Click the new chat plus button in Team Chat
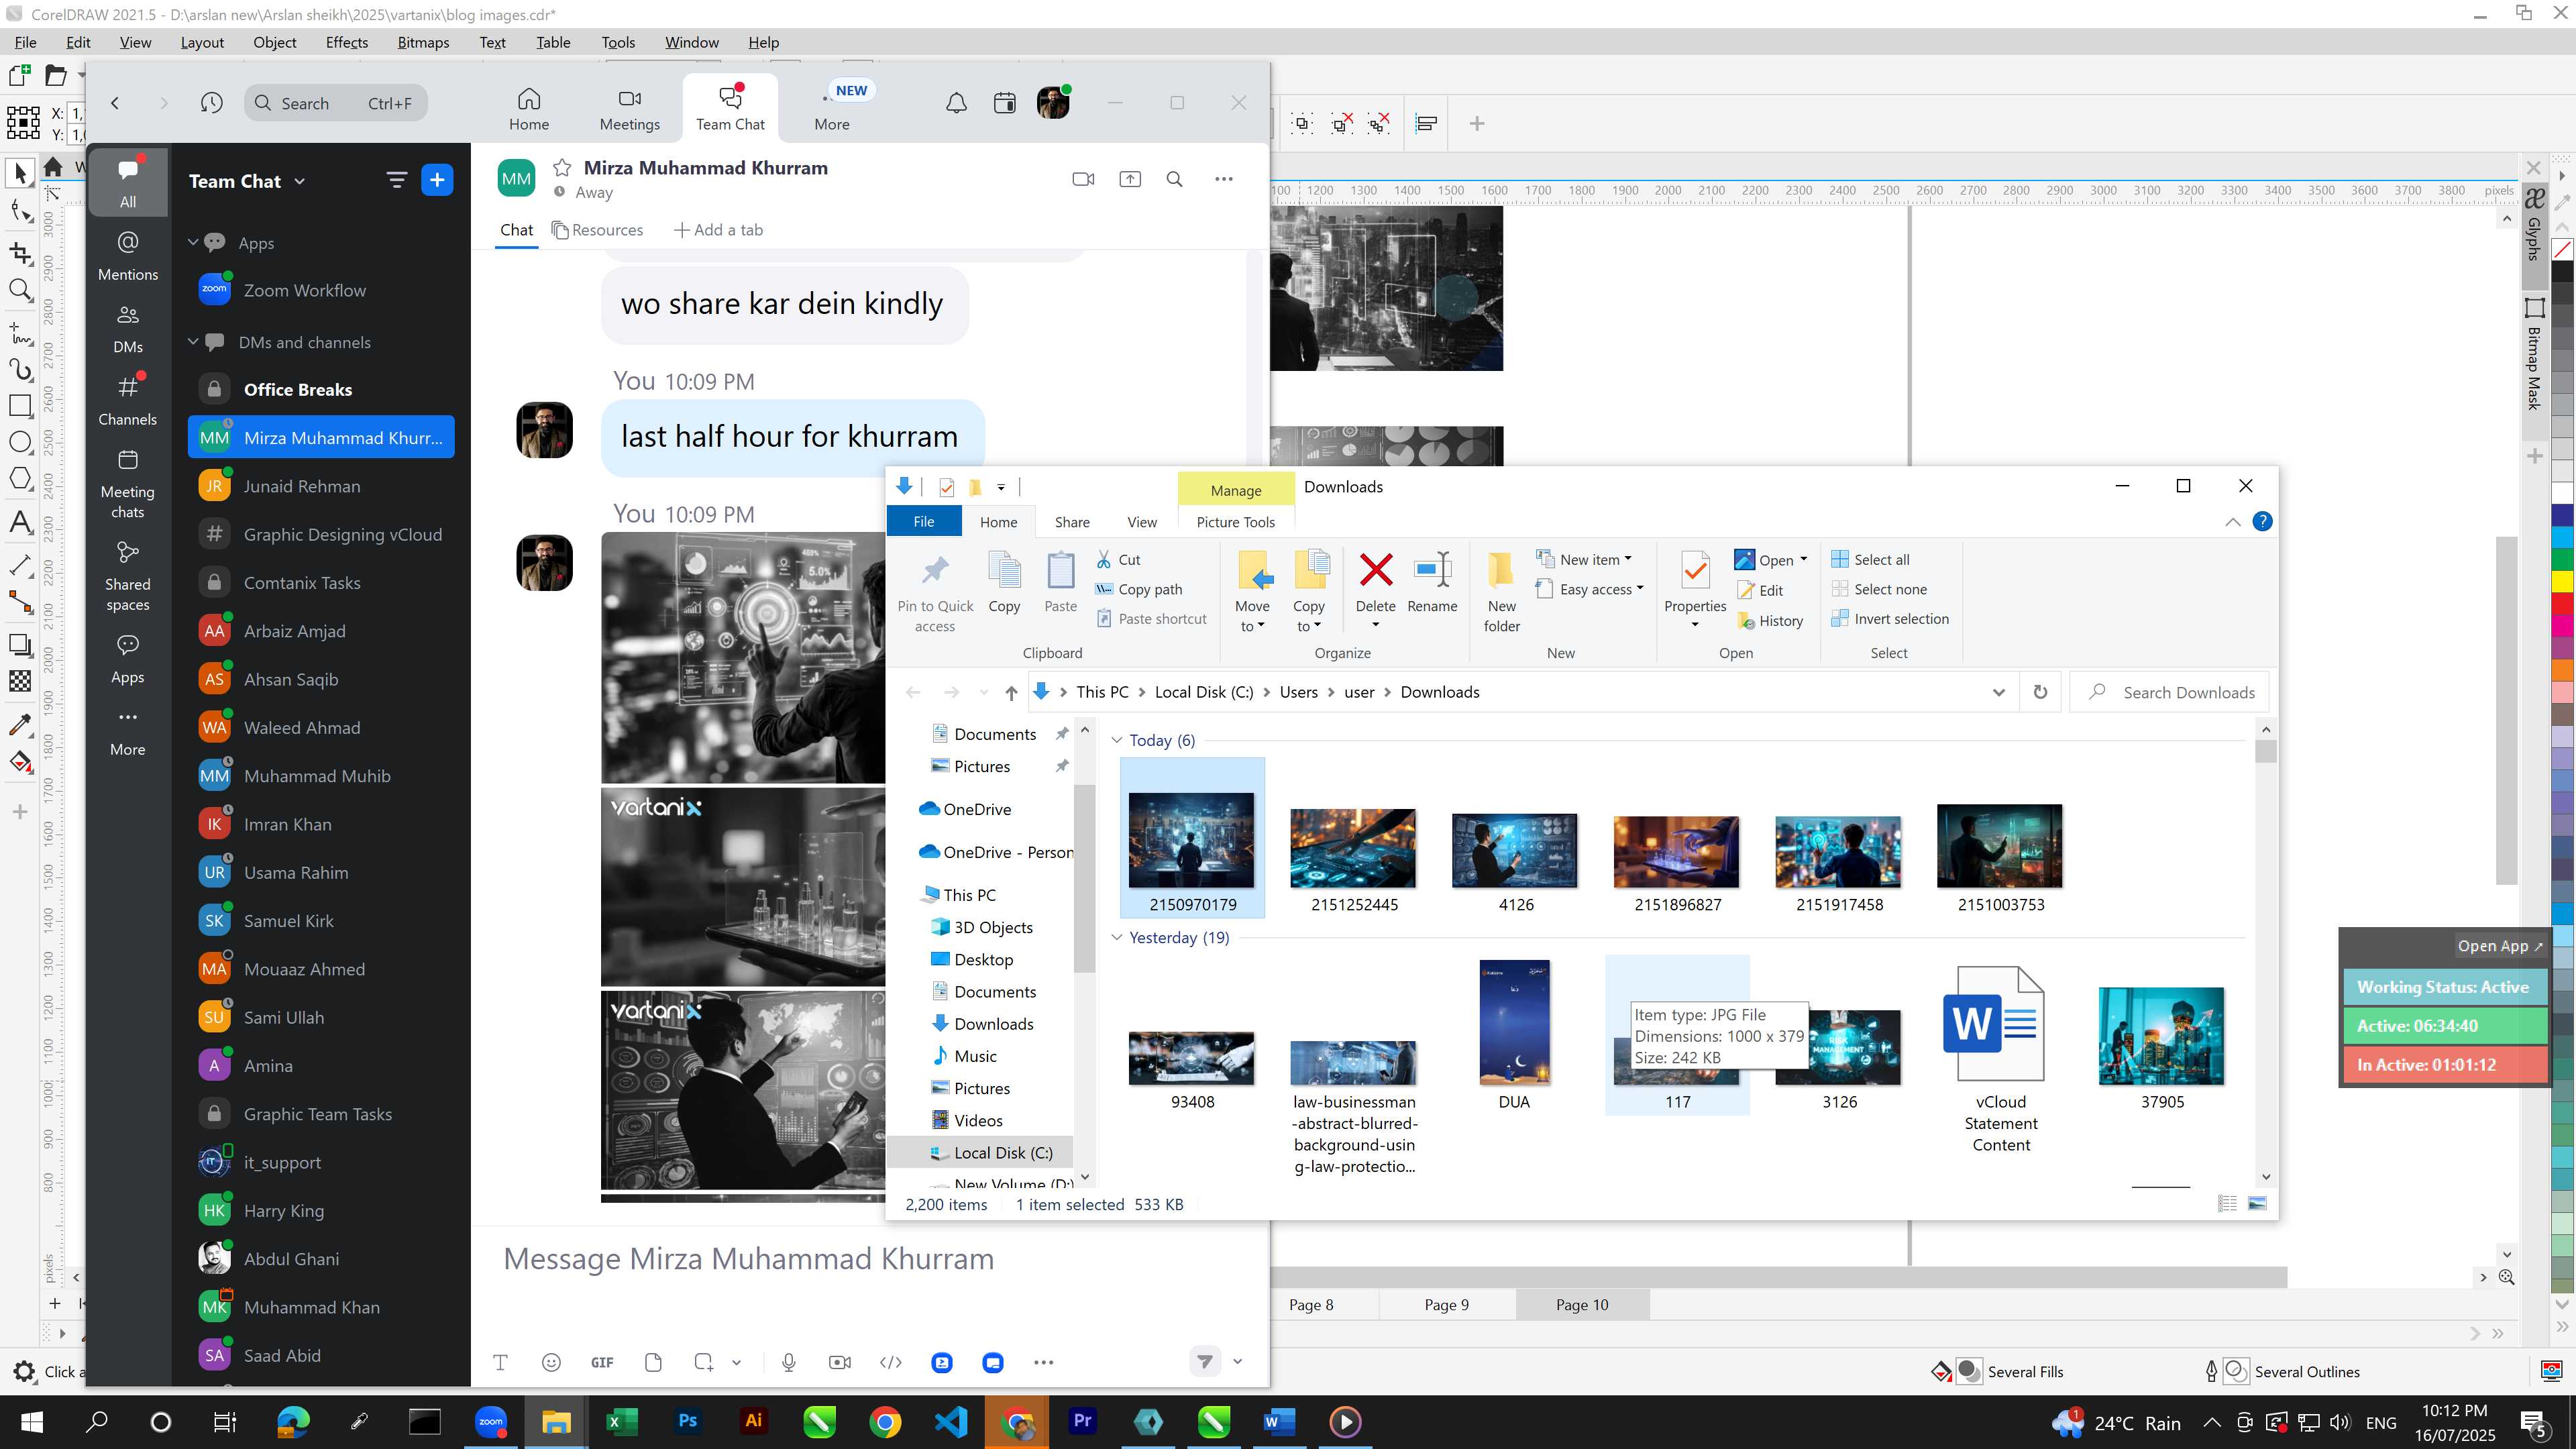2576x1449 pixels. (x=437, y=180)
